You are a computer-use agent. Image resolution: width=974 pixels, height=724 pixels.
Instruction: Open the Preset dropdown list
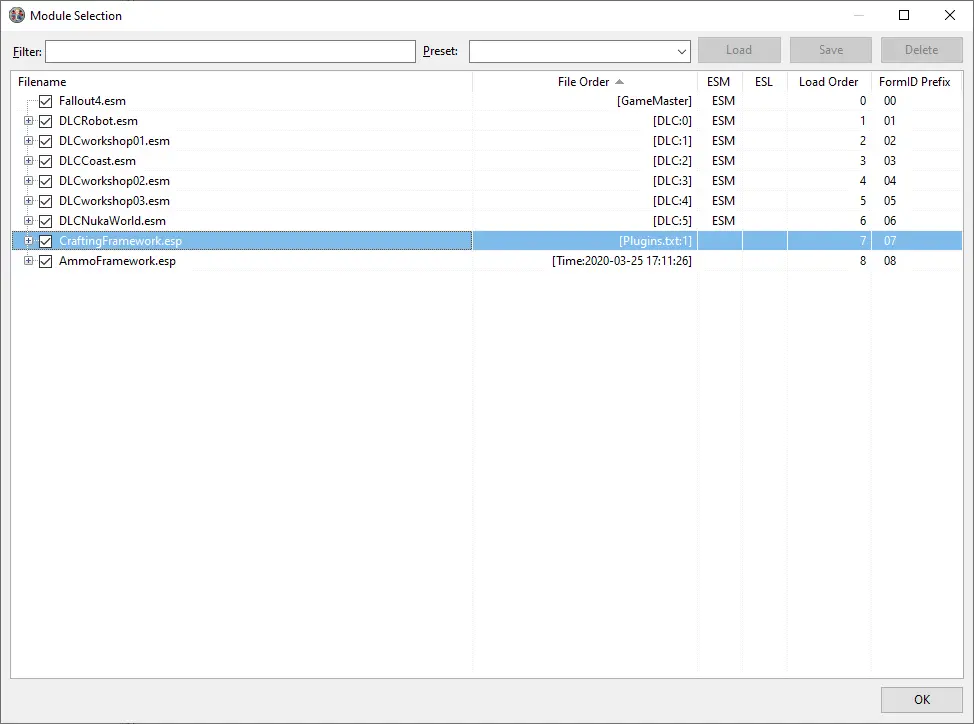tap(681, 52)
